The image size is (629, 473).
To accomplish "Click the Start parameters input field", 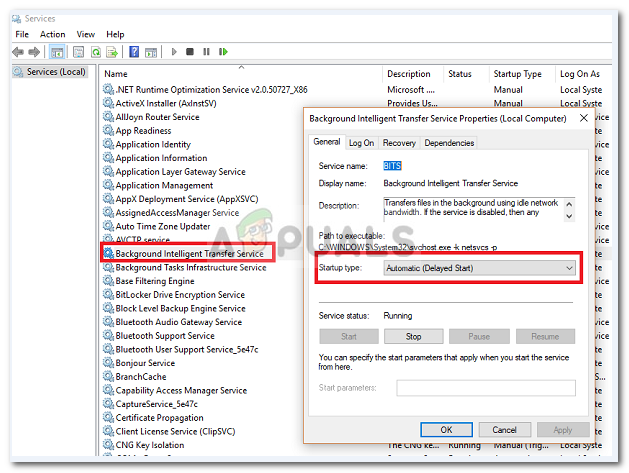I will pos(486,388).
